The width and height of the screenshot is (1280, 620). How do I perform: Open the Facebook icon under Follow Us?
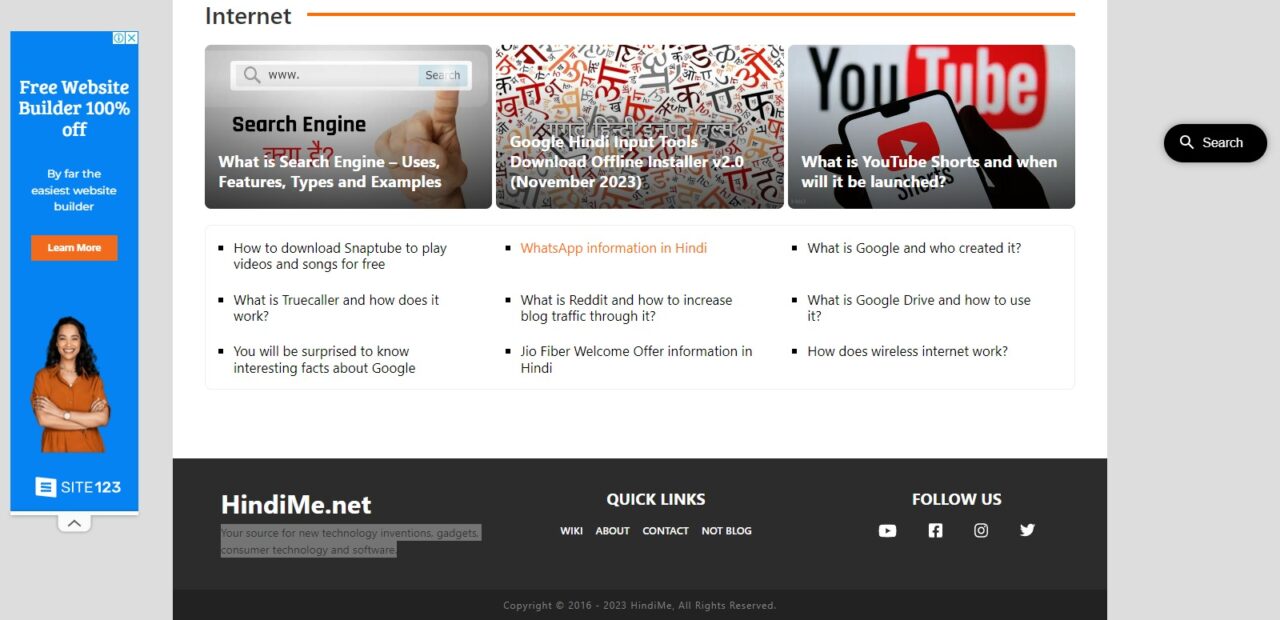(x=935, y=531)
